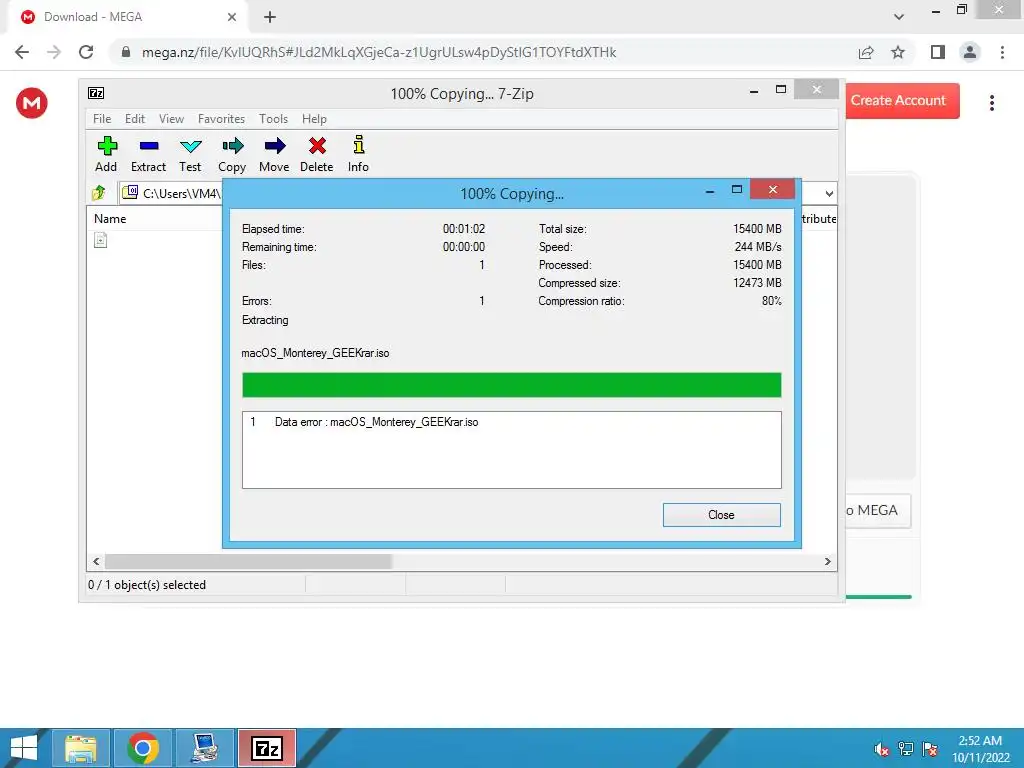This screenshot has height=768, width=1024.
Task: Click the Action Center flag tray icon
Action: pyautogui.click(x=930, y=748)
